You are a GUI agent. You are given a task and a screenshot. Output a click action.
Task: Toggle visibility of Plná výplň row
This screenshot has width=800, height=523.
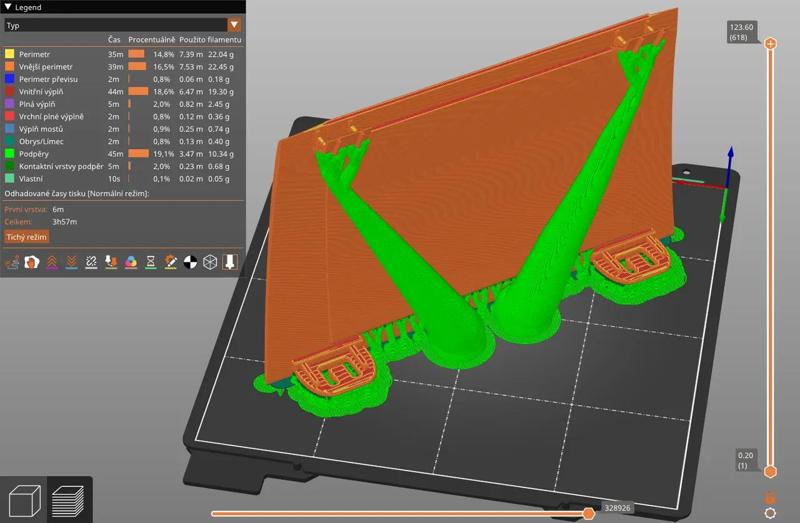[122, 104]
